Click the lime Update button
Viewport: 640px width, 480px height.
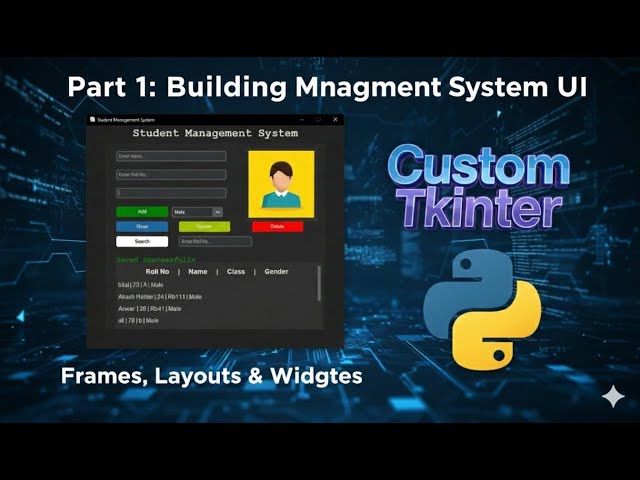pyautogui.click(x=204, y=227)
